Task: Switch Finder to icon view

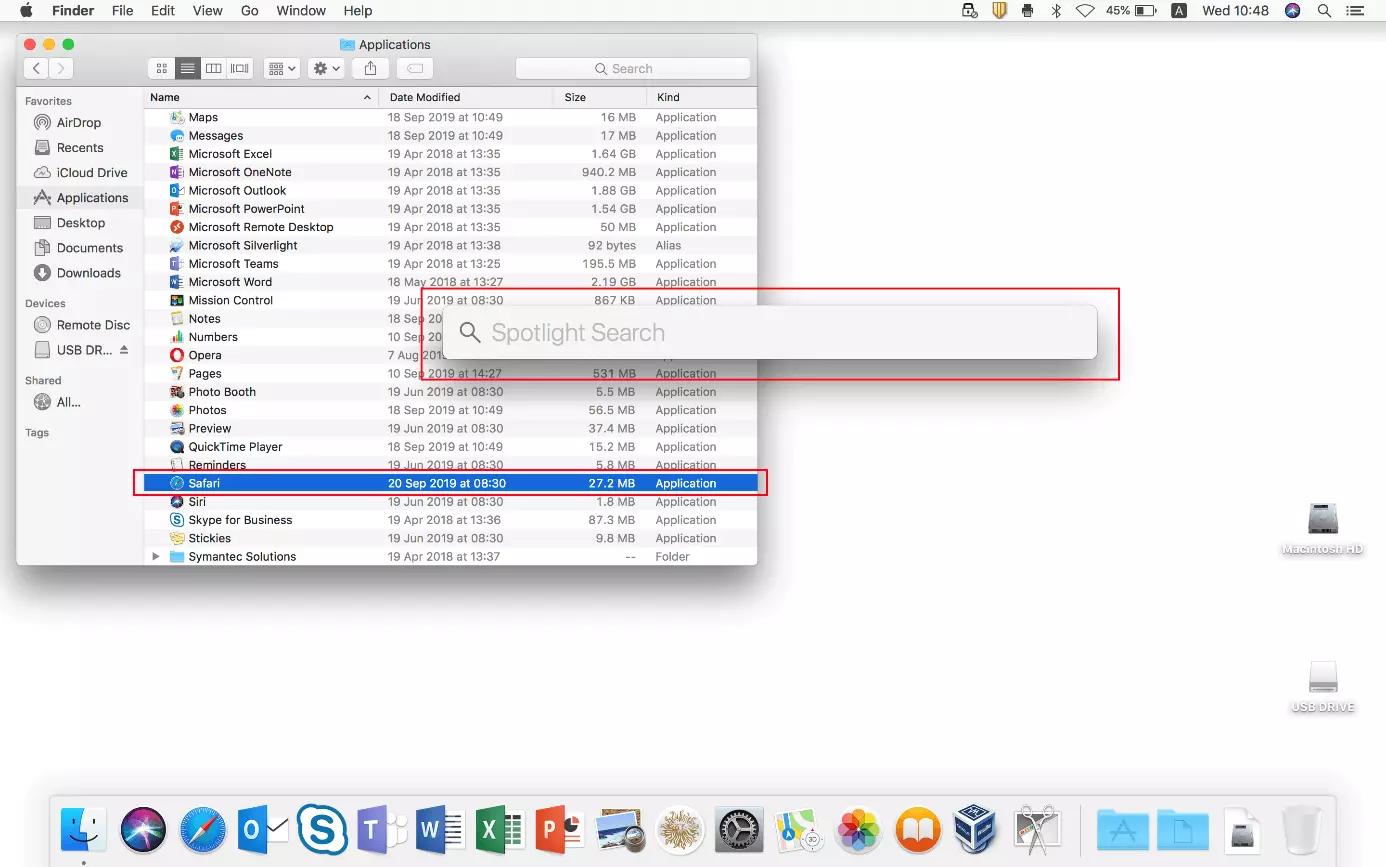Action: [162, 68]
